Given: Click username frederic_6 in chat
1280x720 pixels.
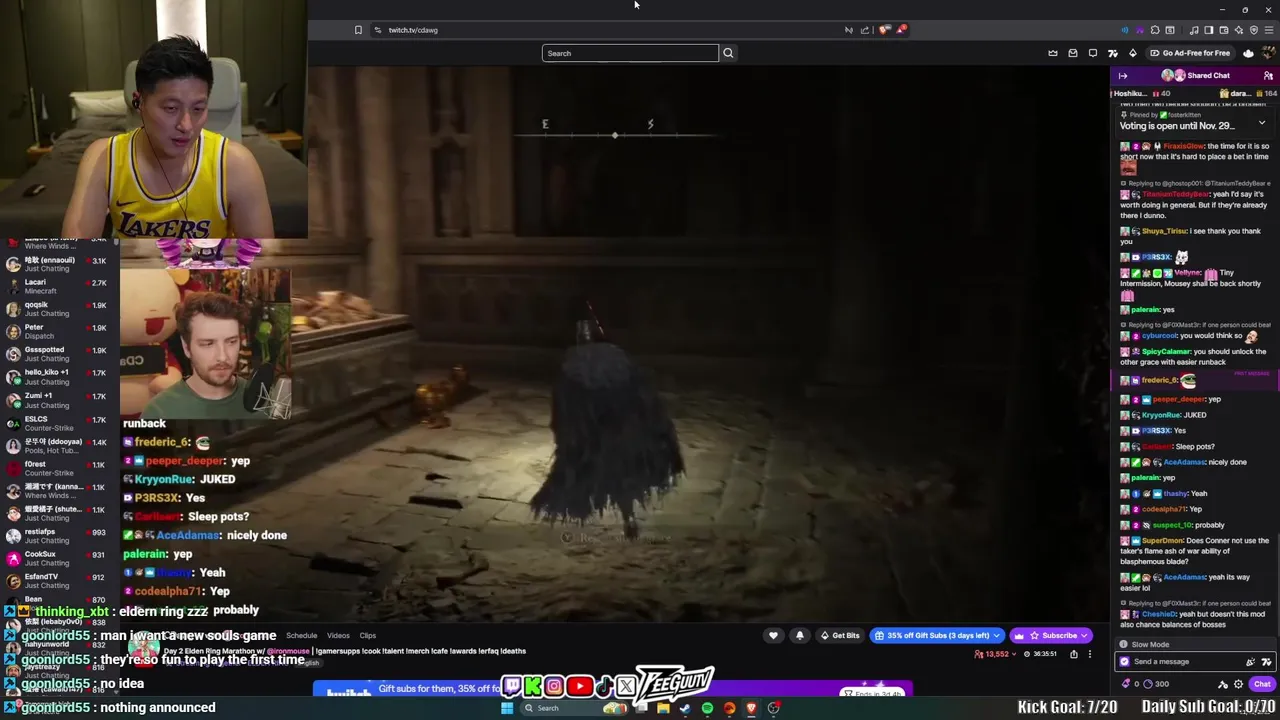Looking at the screenshot, I should pos(1159,380).
